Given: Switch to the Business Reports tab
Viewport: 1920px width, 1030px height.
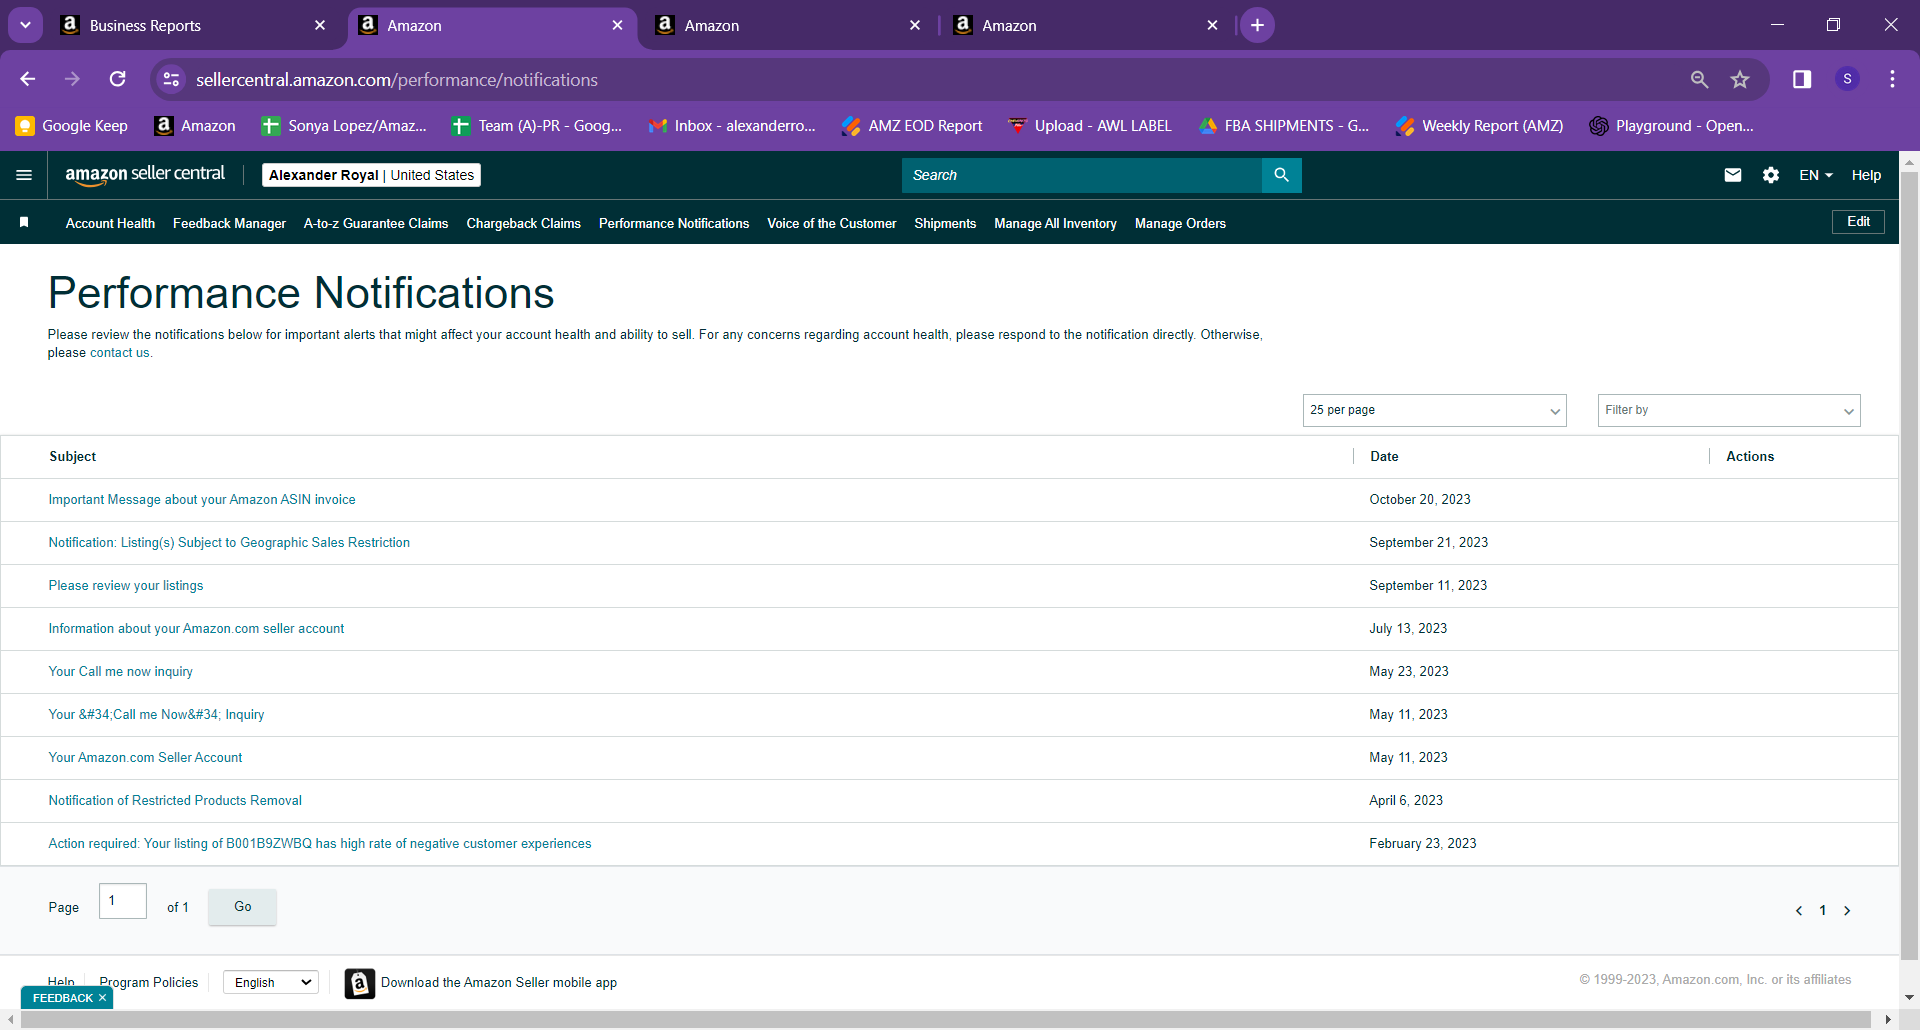Looking at the screenshot, I should tap(193, 25).
